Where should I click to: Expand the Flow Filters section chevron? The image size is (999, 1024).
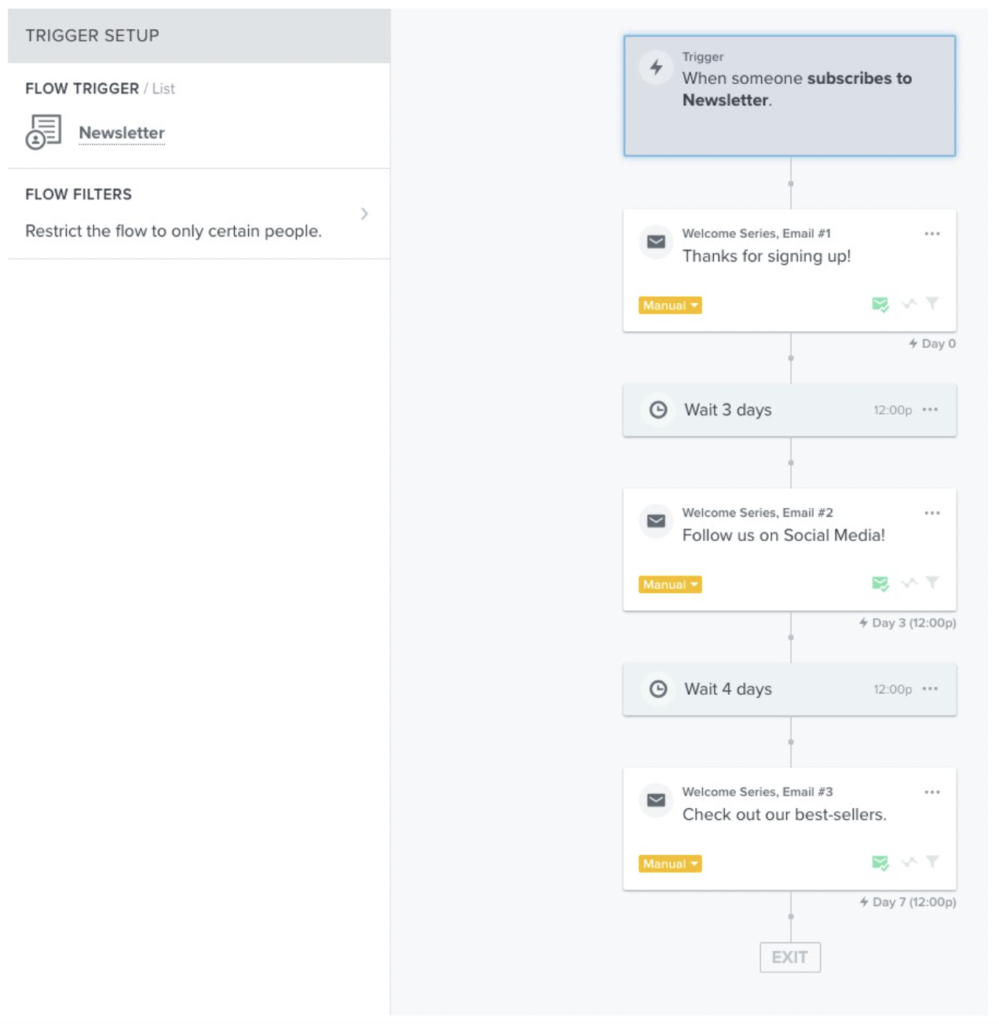tap(364, 214)
